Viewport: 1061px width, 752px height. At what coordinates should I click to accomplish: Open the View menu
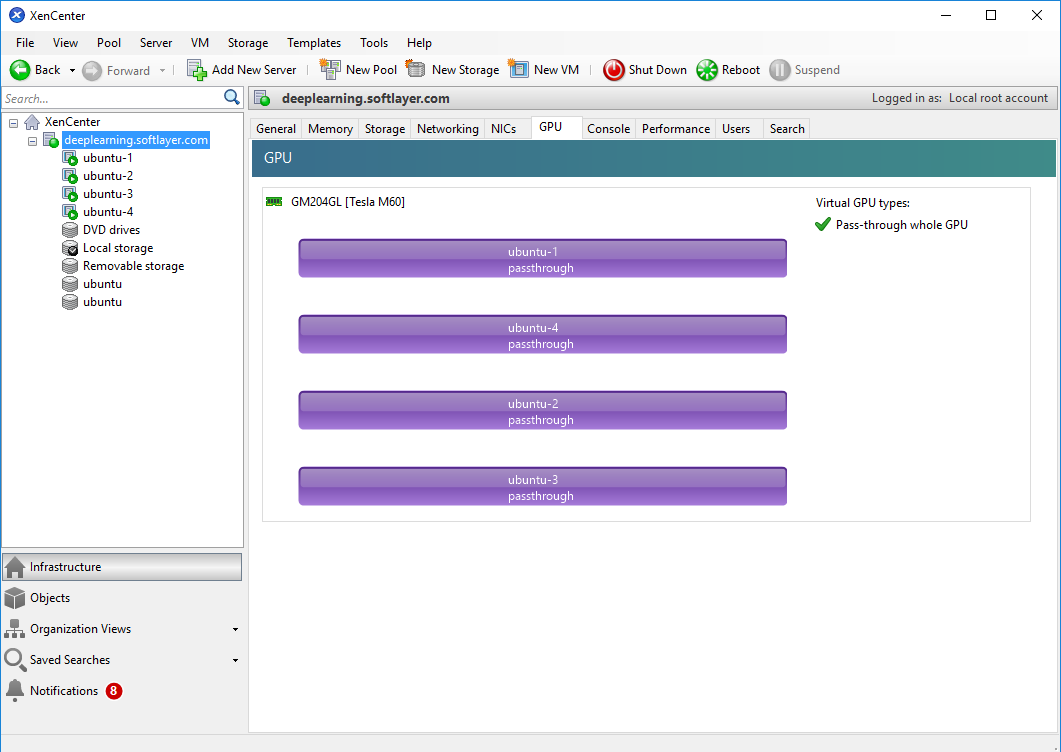65,43
